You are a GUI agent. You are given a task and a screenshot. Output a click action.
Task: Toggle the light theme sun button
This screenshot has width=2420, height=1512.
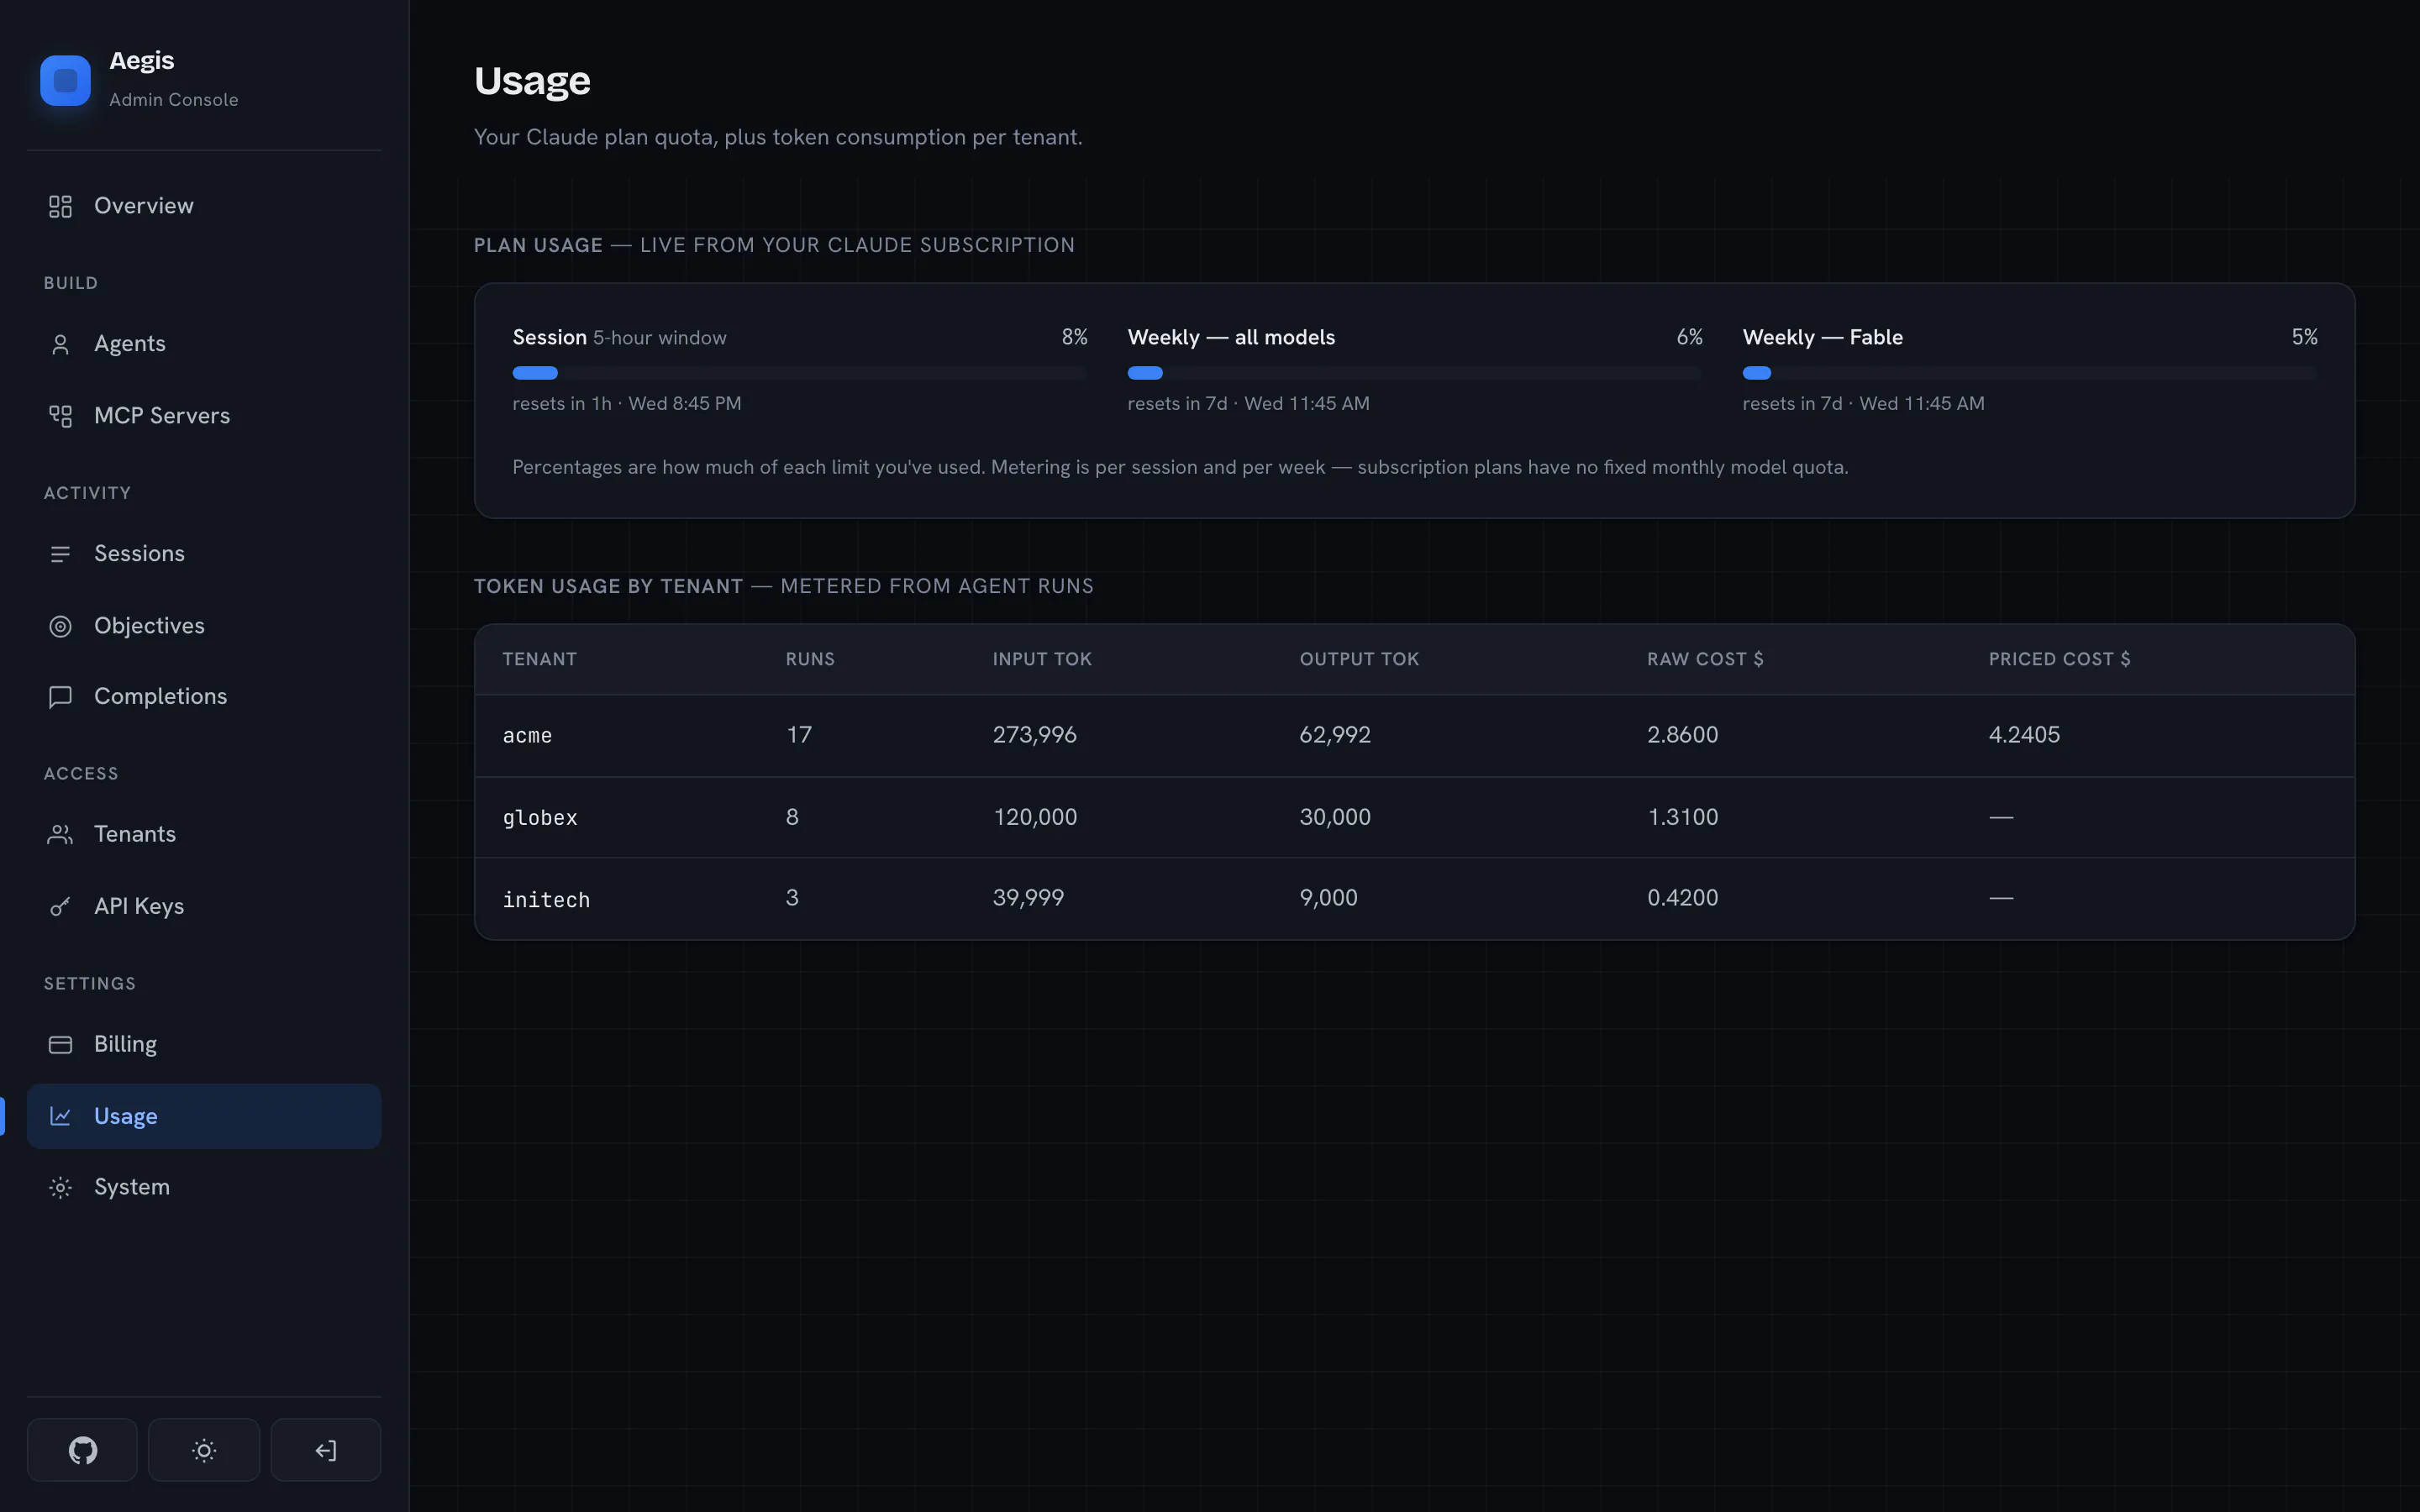(204, 1449)
